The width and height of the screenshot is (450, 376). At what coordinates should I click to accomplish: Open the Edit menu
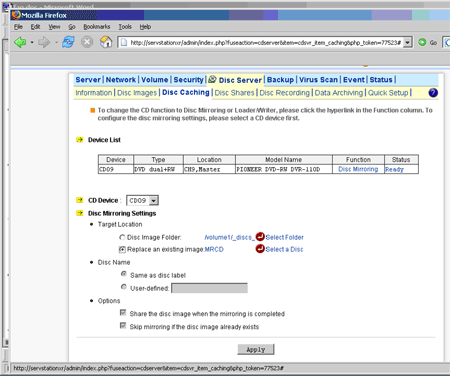(x=35, y=27)
